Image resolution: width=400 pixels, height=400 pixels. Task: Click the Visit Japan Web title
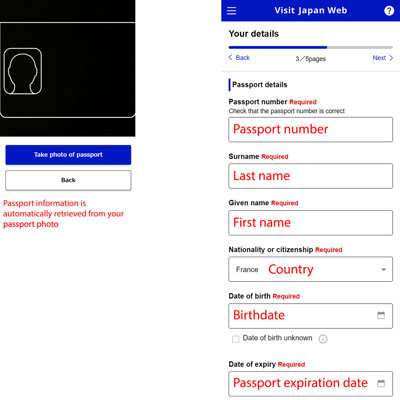click(311, 11)
